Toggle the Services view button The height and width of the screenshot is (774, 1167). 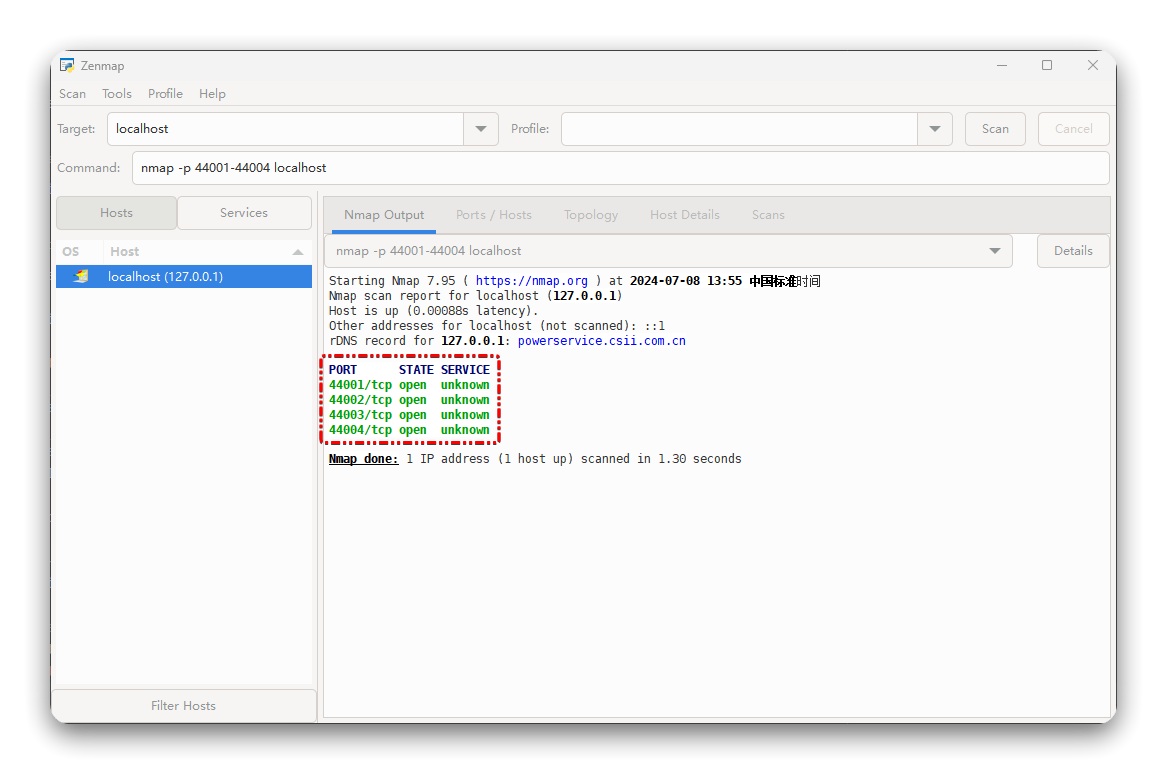click(x=244, y=213)
